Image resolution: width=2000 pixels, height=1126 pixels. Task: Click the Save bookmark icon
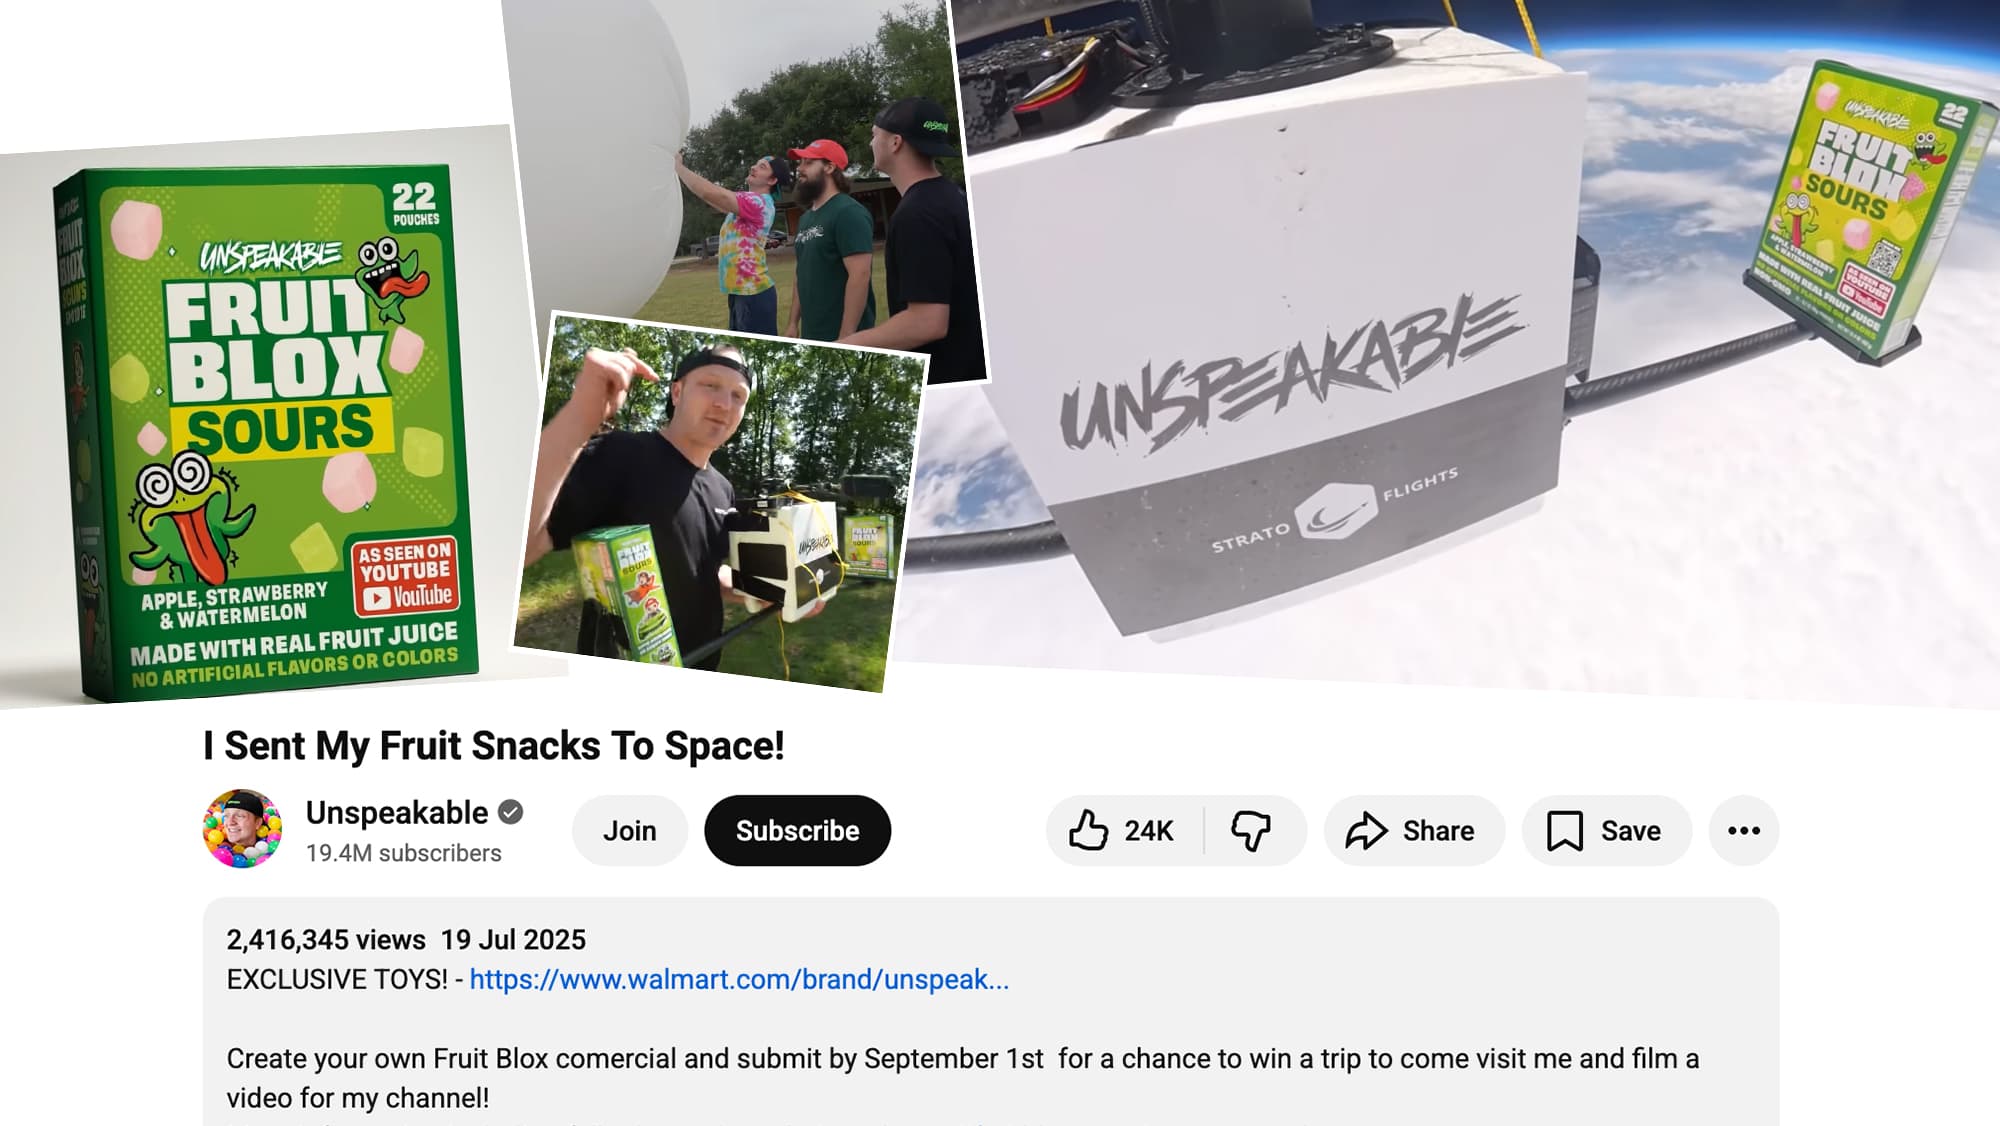tap(1565, 831)
